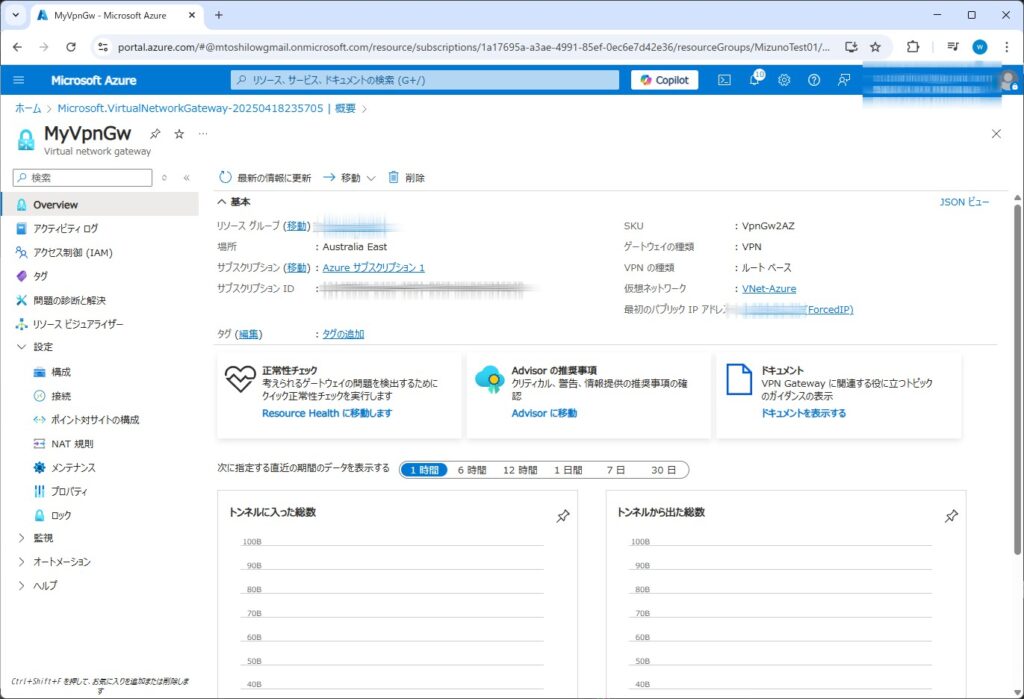Launch Cloud Shell from the top bar
Viewport: 1024px width, 699px height.
pyautogui.click(x=724, y=80)
